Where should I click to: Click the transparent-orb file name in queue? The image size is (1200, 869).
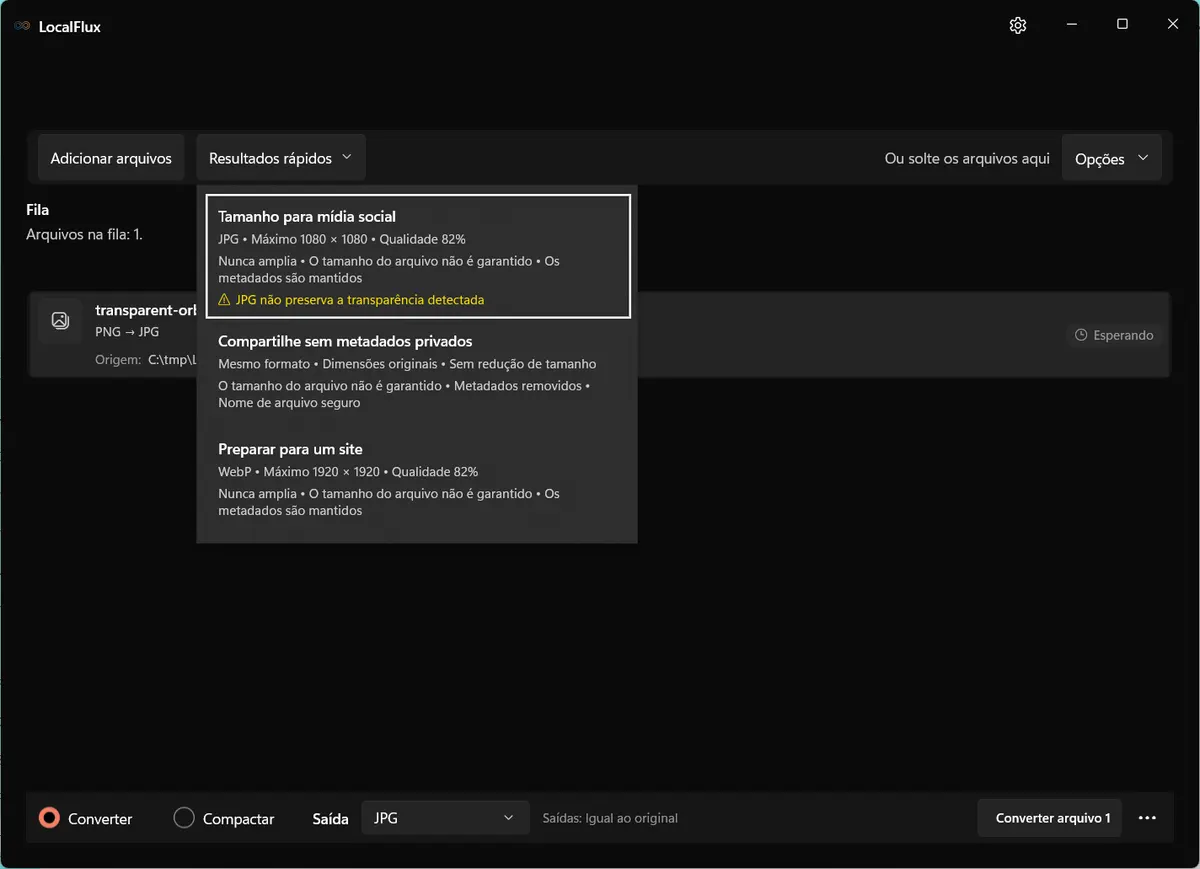(x=146, y=310)
